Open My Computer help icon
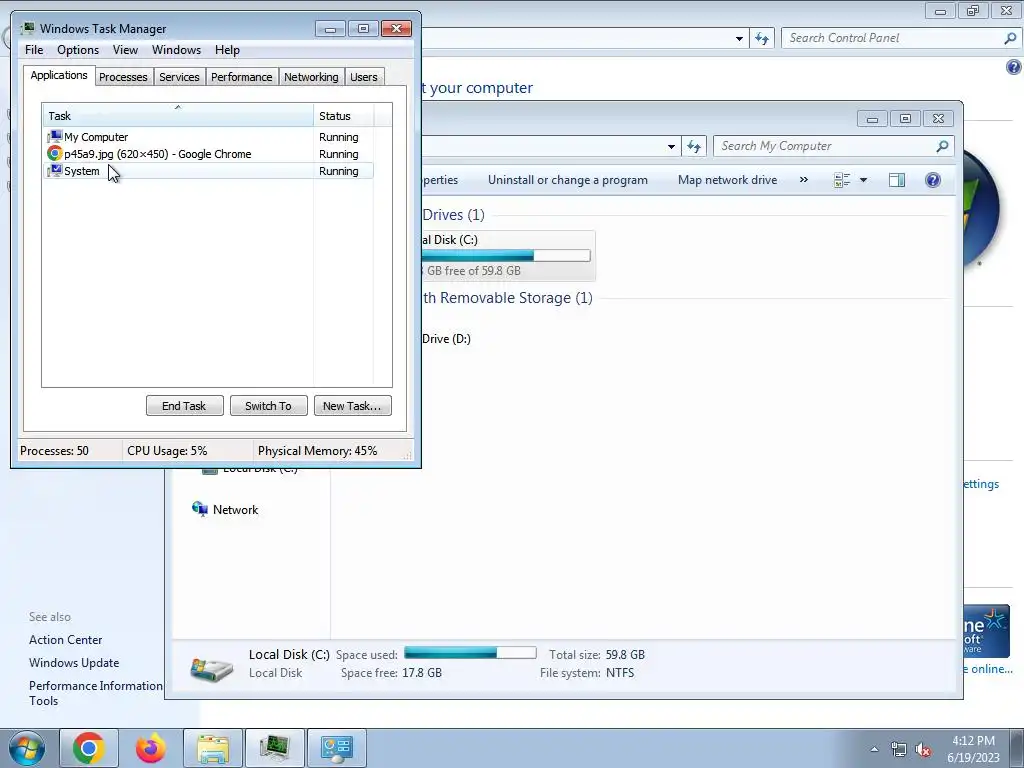Image resolution: width=1024 pixels, height=768 pixels. pos(933,180)
